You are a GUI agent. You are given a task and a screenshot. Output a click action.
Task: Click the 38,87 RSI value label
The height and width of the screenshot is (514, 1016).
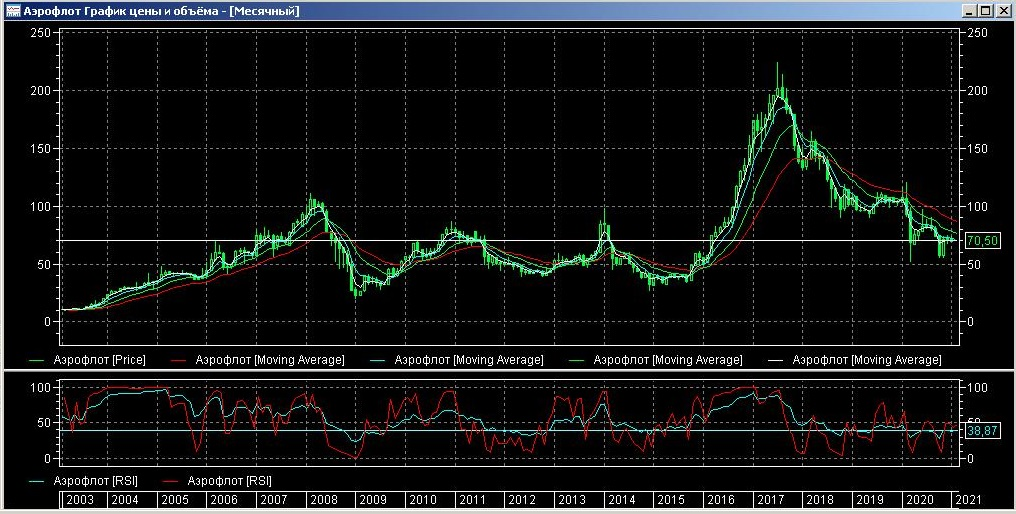coord(982,430)
